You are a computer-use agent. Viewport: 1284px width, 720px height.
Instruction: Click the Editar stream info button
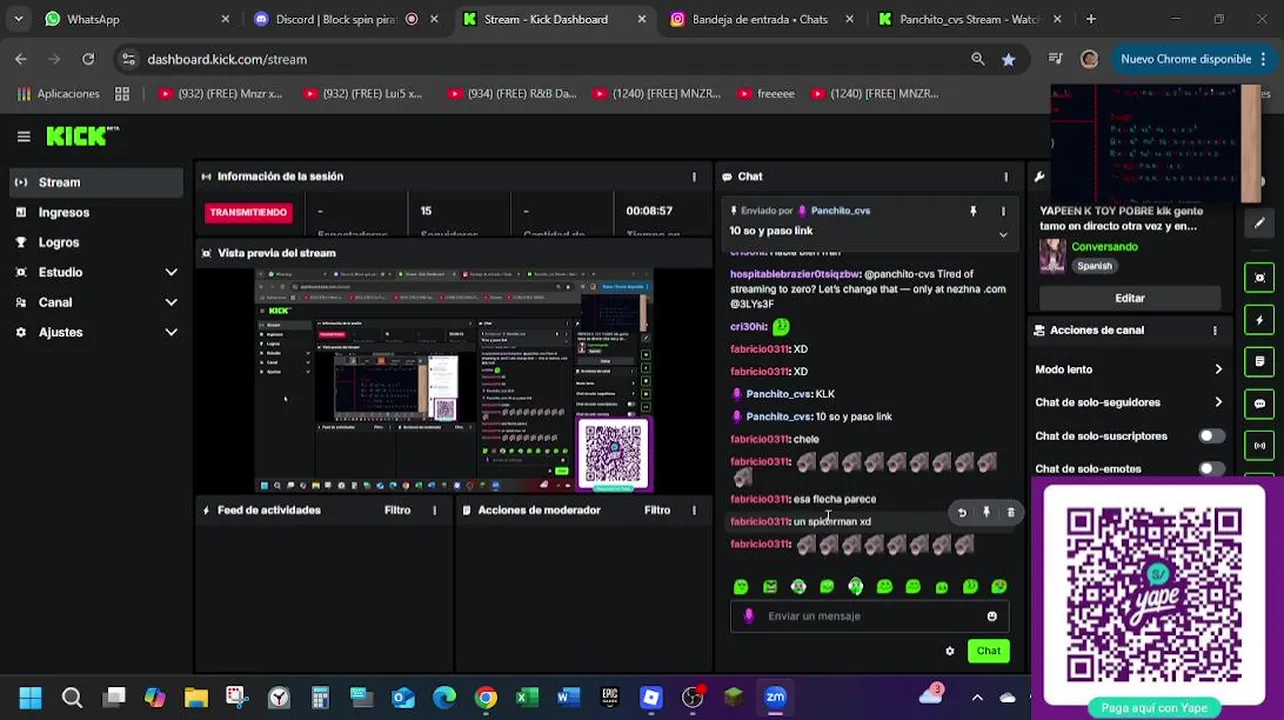tap(1130, 298)
